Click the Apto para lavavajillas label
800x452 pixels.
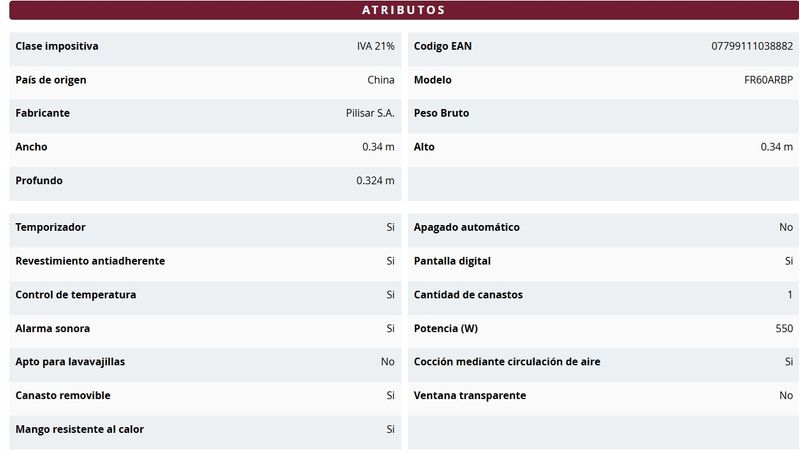coord(70,362)
